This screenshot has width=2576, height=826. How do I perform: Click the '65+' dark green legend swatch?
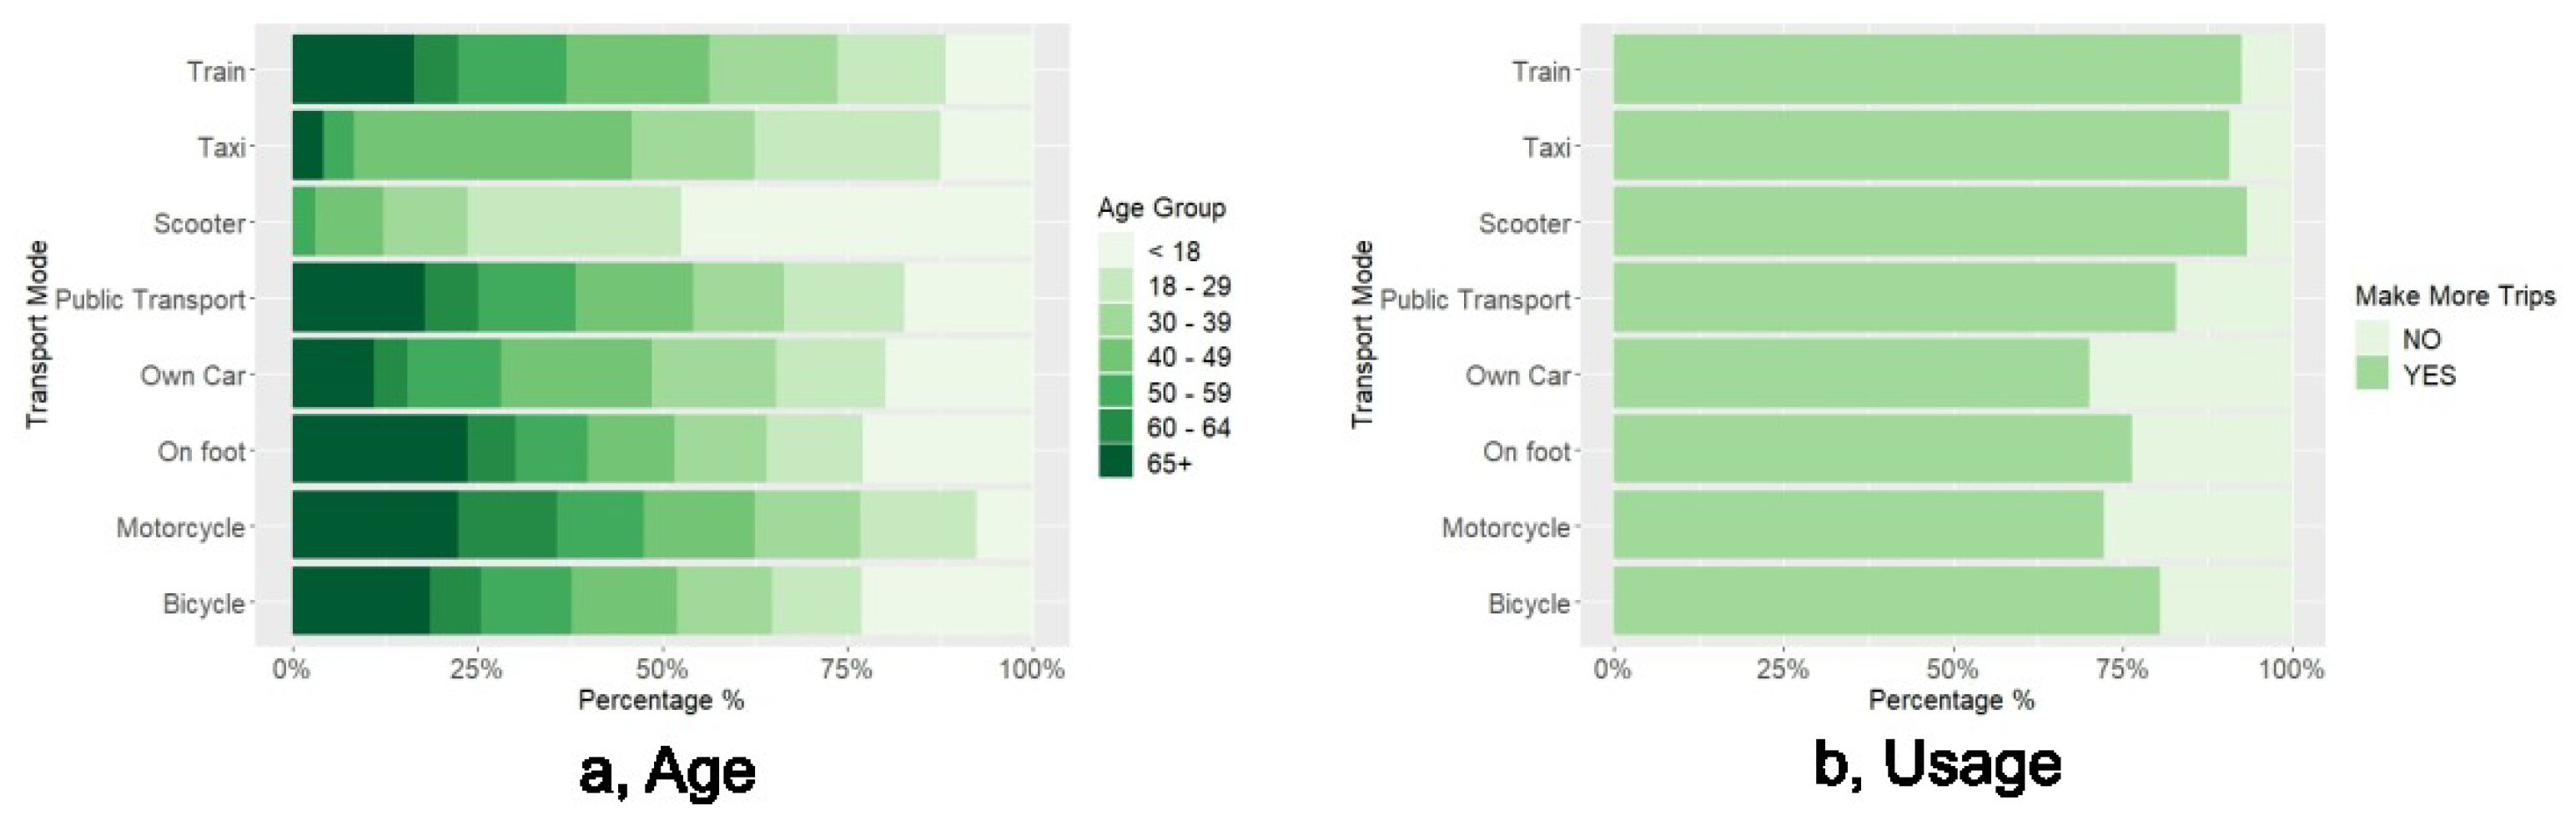click(x=1115, y=463)
